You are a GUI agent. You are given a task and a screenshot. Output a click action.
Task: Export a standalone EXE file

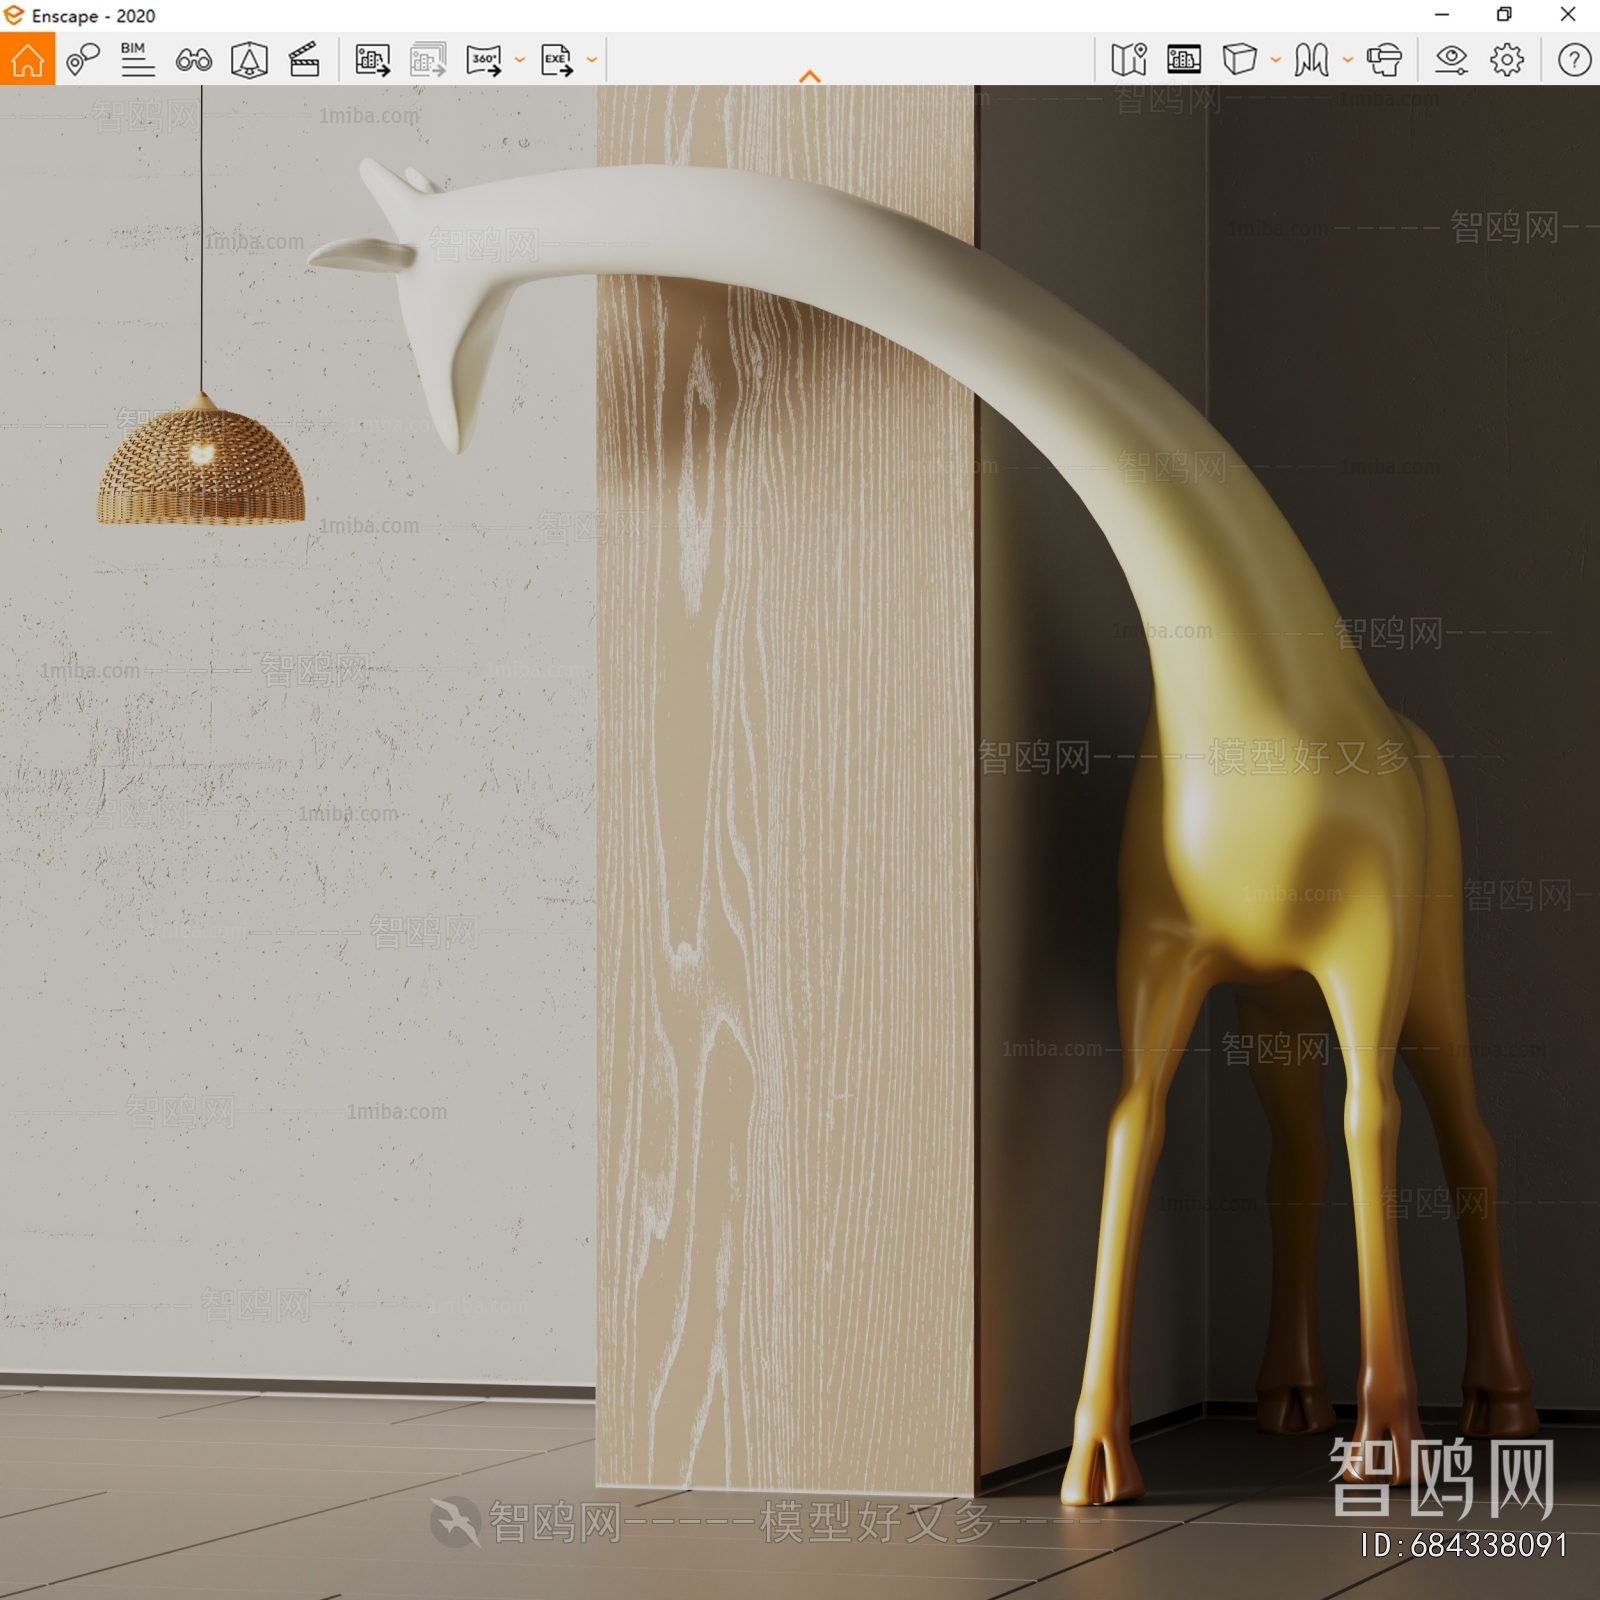click(x=557, y=60)
